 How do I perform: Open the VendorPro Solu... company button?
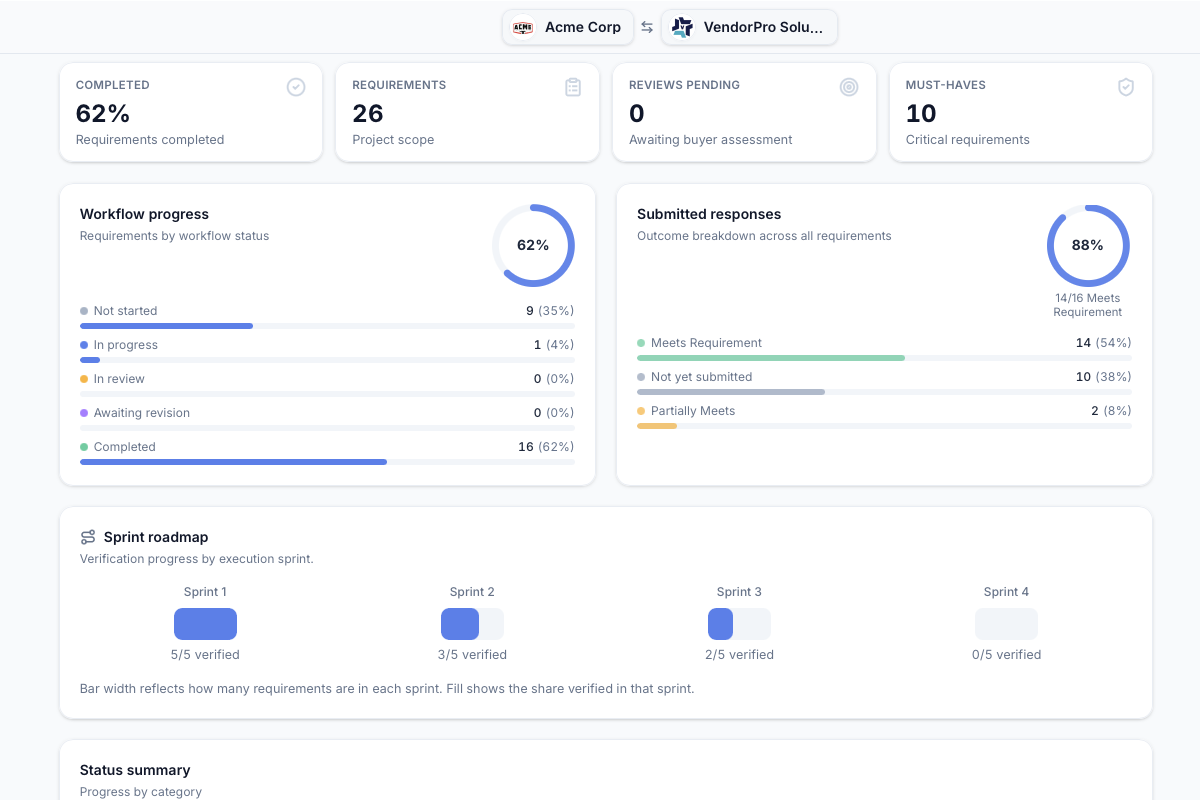[750, 27]
